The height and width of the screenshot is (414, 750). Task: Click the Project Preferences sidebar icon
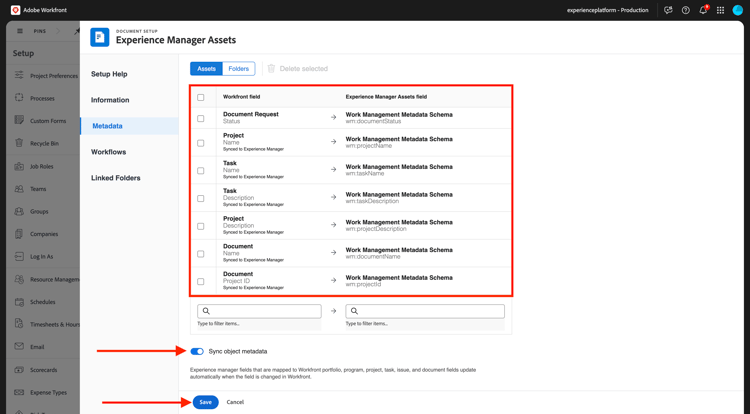click(x=19, y=75)
